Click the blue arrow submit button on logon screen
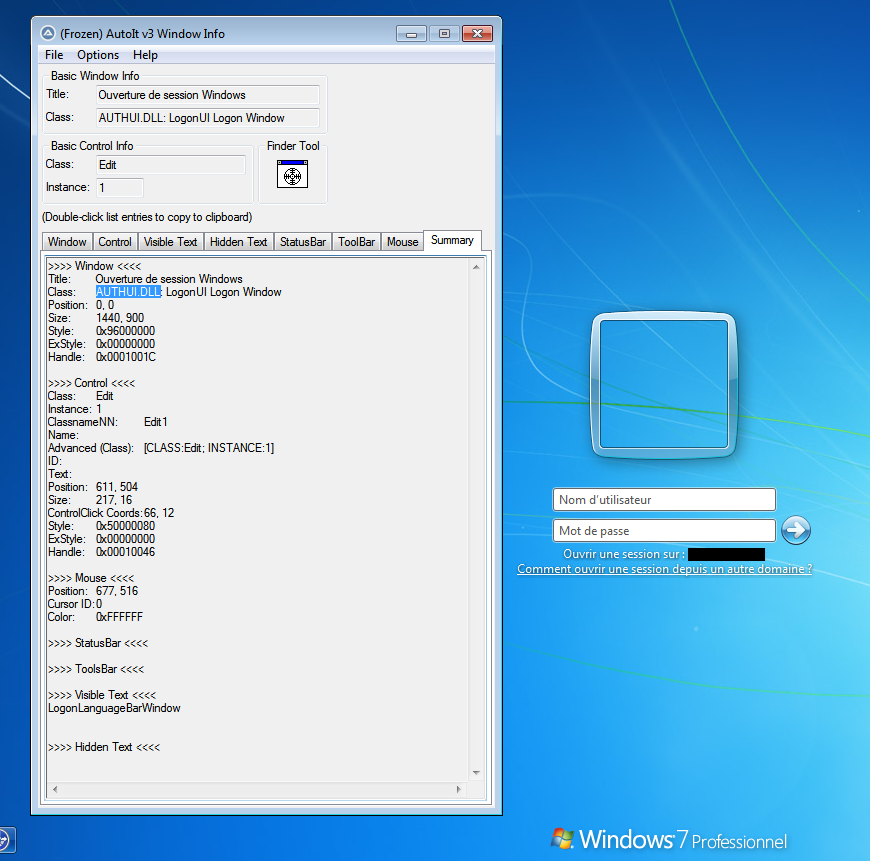870x861 pixels. (796, 530)
